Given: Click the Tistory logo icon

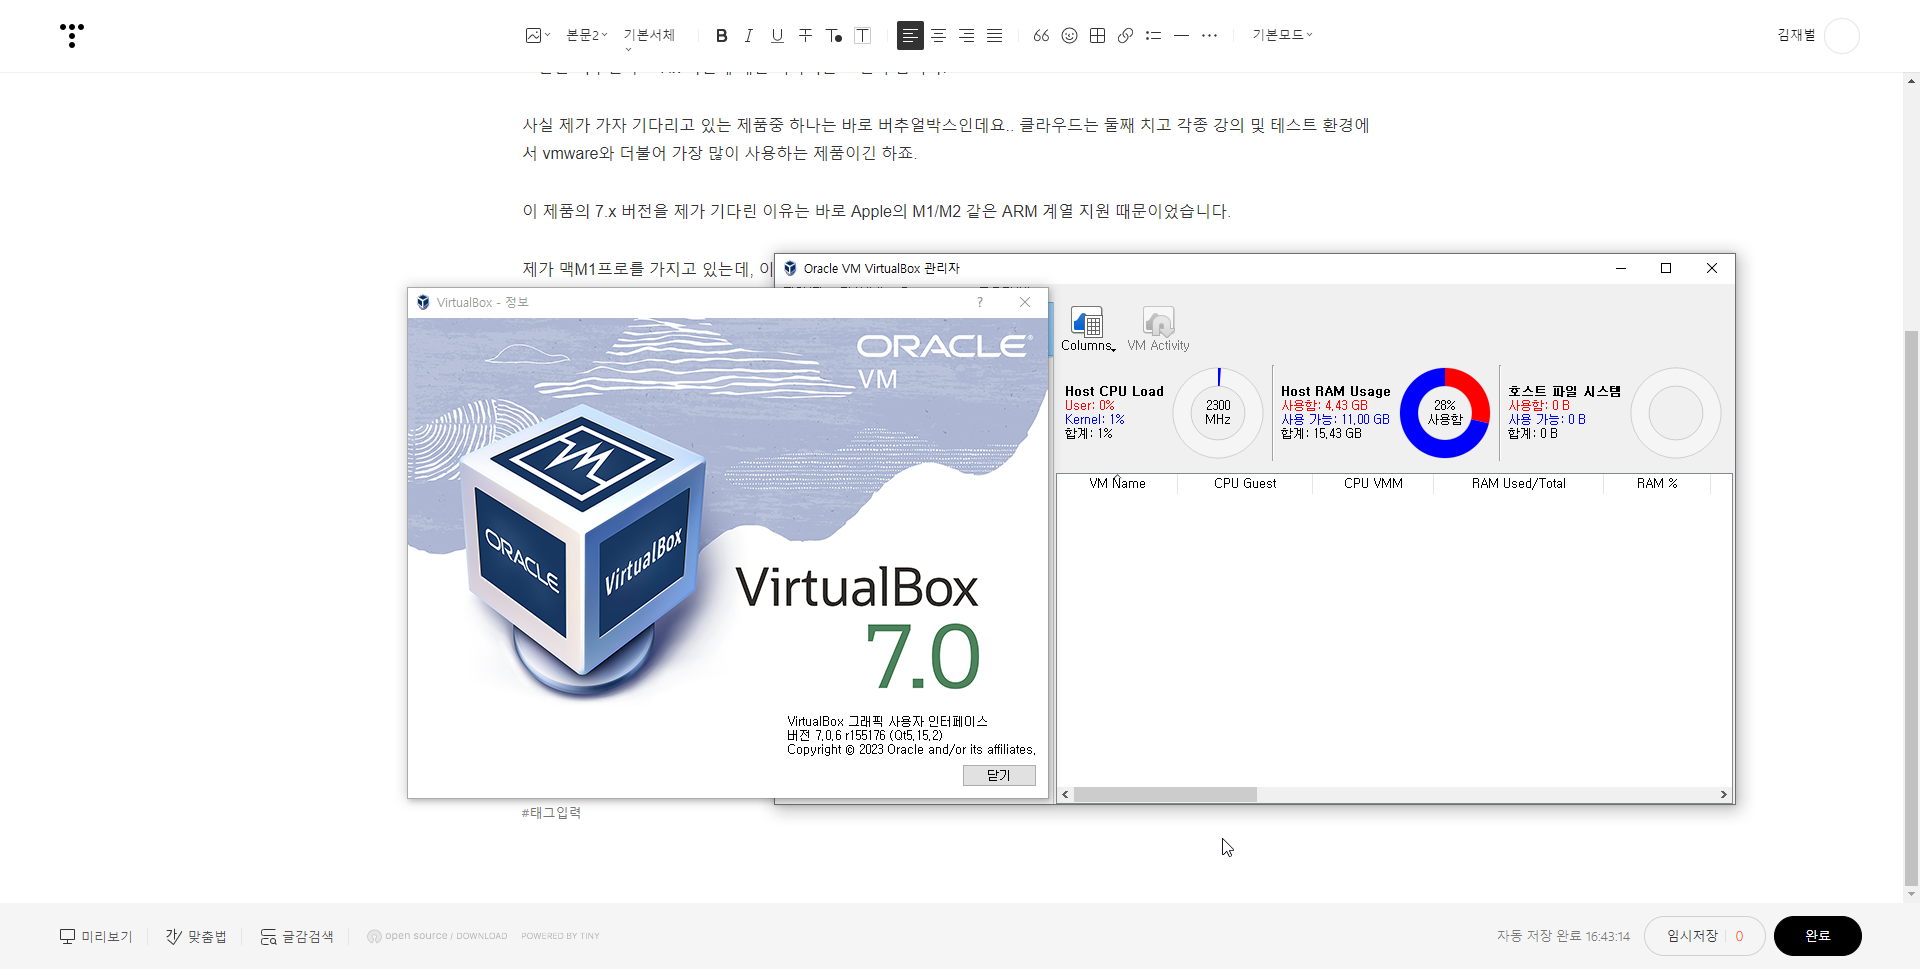Looking at the screenshot, I should click(x=71, y=36).
